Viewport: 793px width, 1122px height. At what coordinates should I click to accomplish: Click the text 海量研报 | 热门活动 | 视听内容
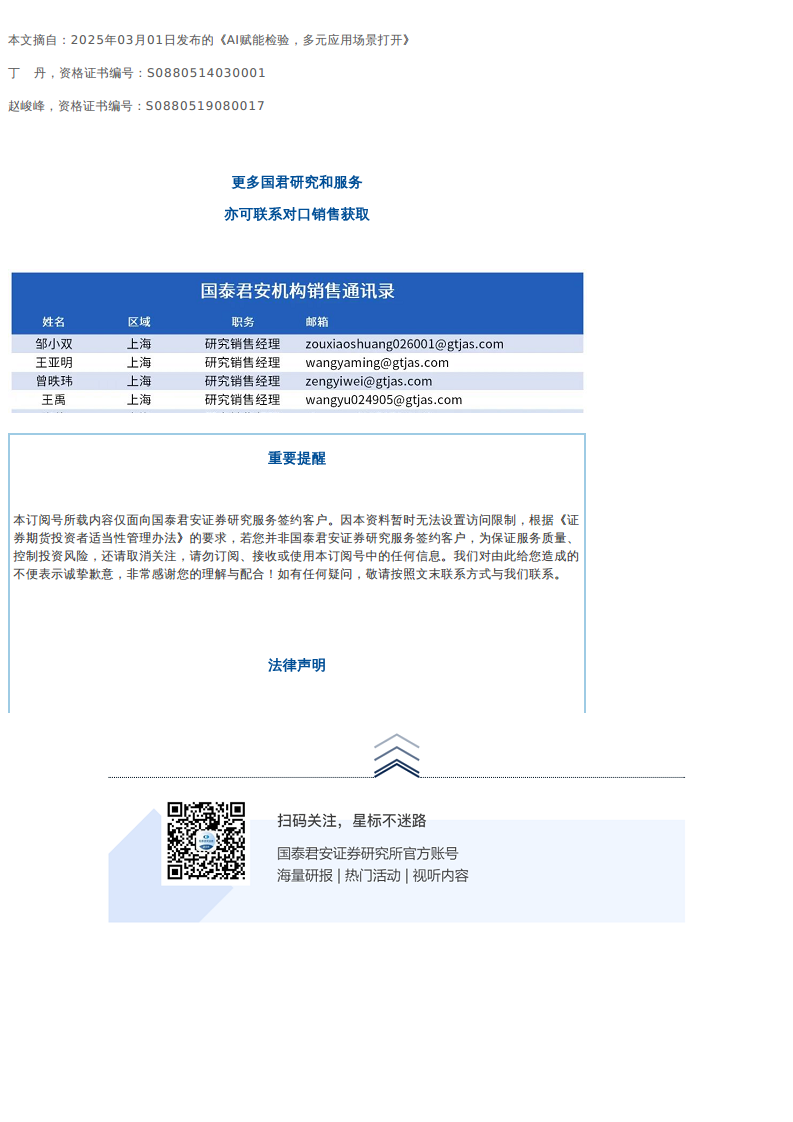click(x=373, y=876)
